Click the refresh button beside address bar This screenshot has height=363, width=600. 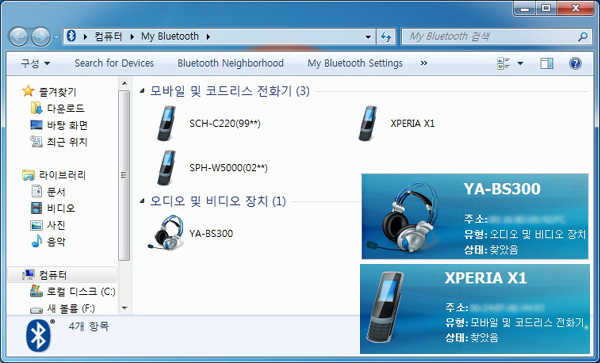tap(386, 37)
